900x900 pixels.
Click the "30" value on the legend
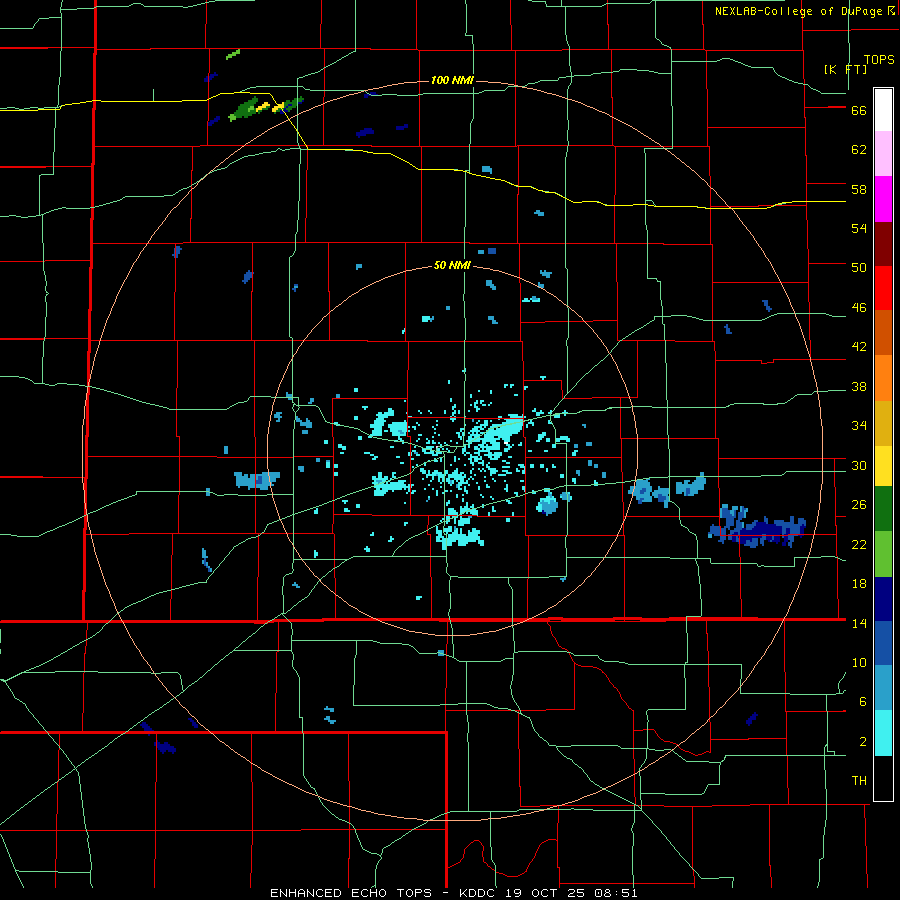859,465
